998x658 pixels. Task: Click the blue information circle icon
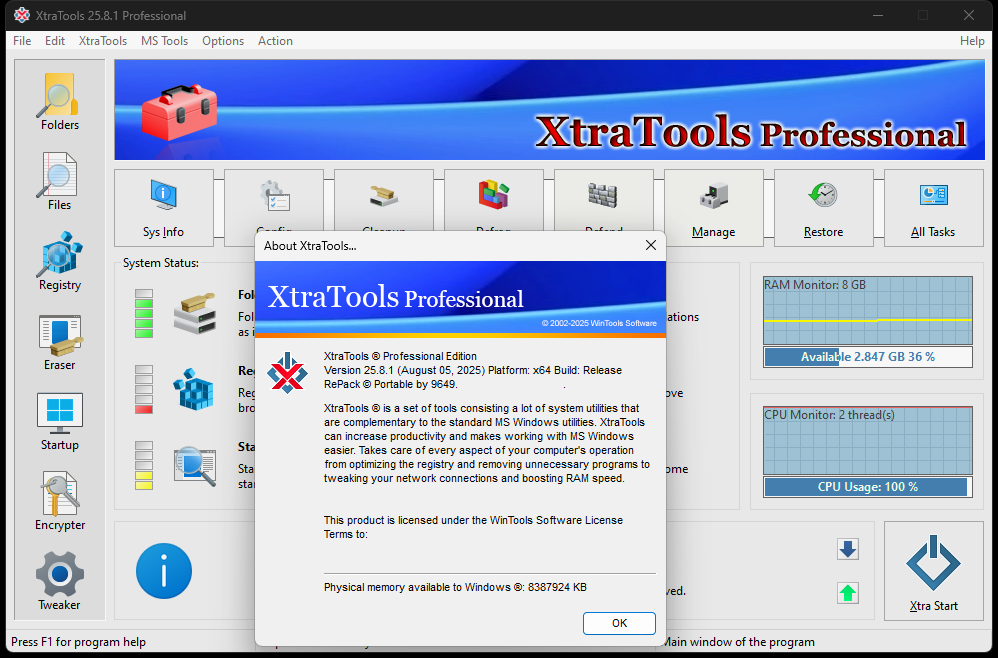tap(164, 571)
